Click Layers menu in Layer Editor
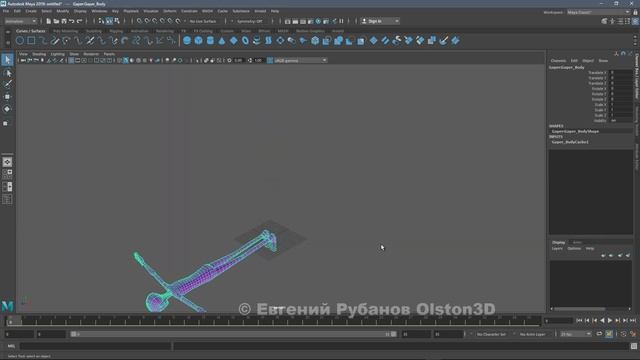 (x=557, y=249)
